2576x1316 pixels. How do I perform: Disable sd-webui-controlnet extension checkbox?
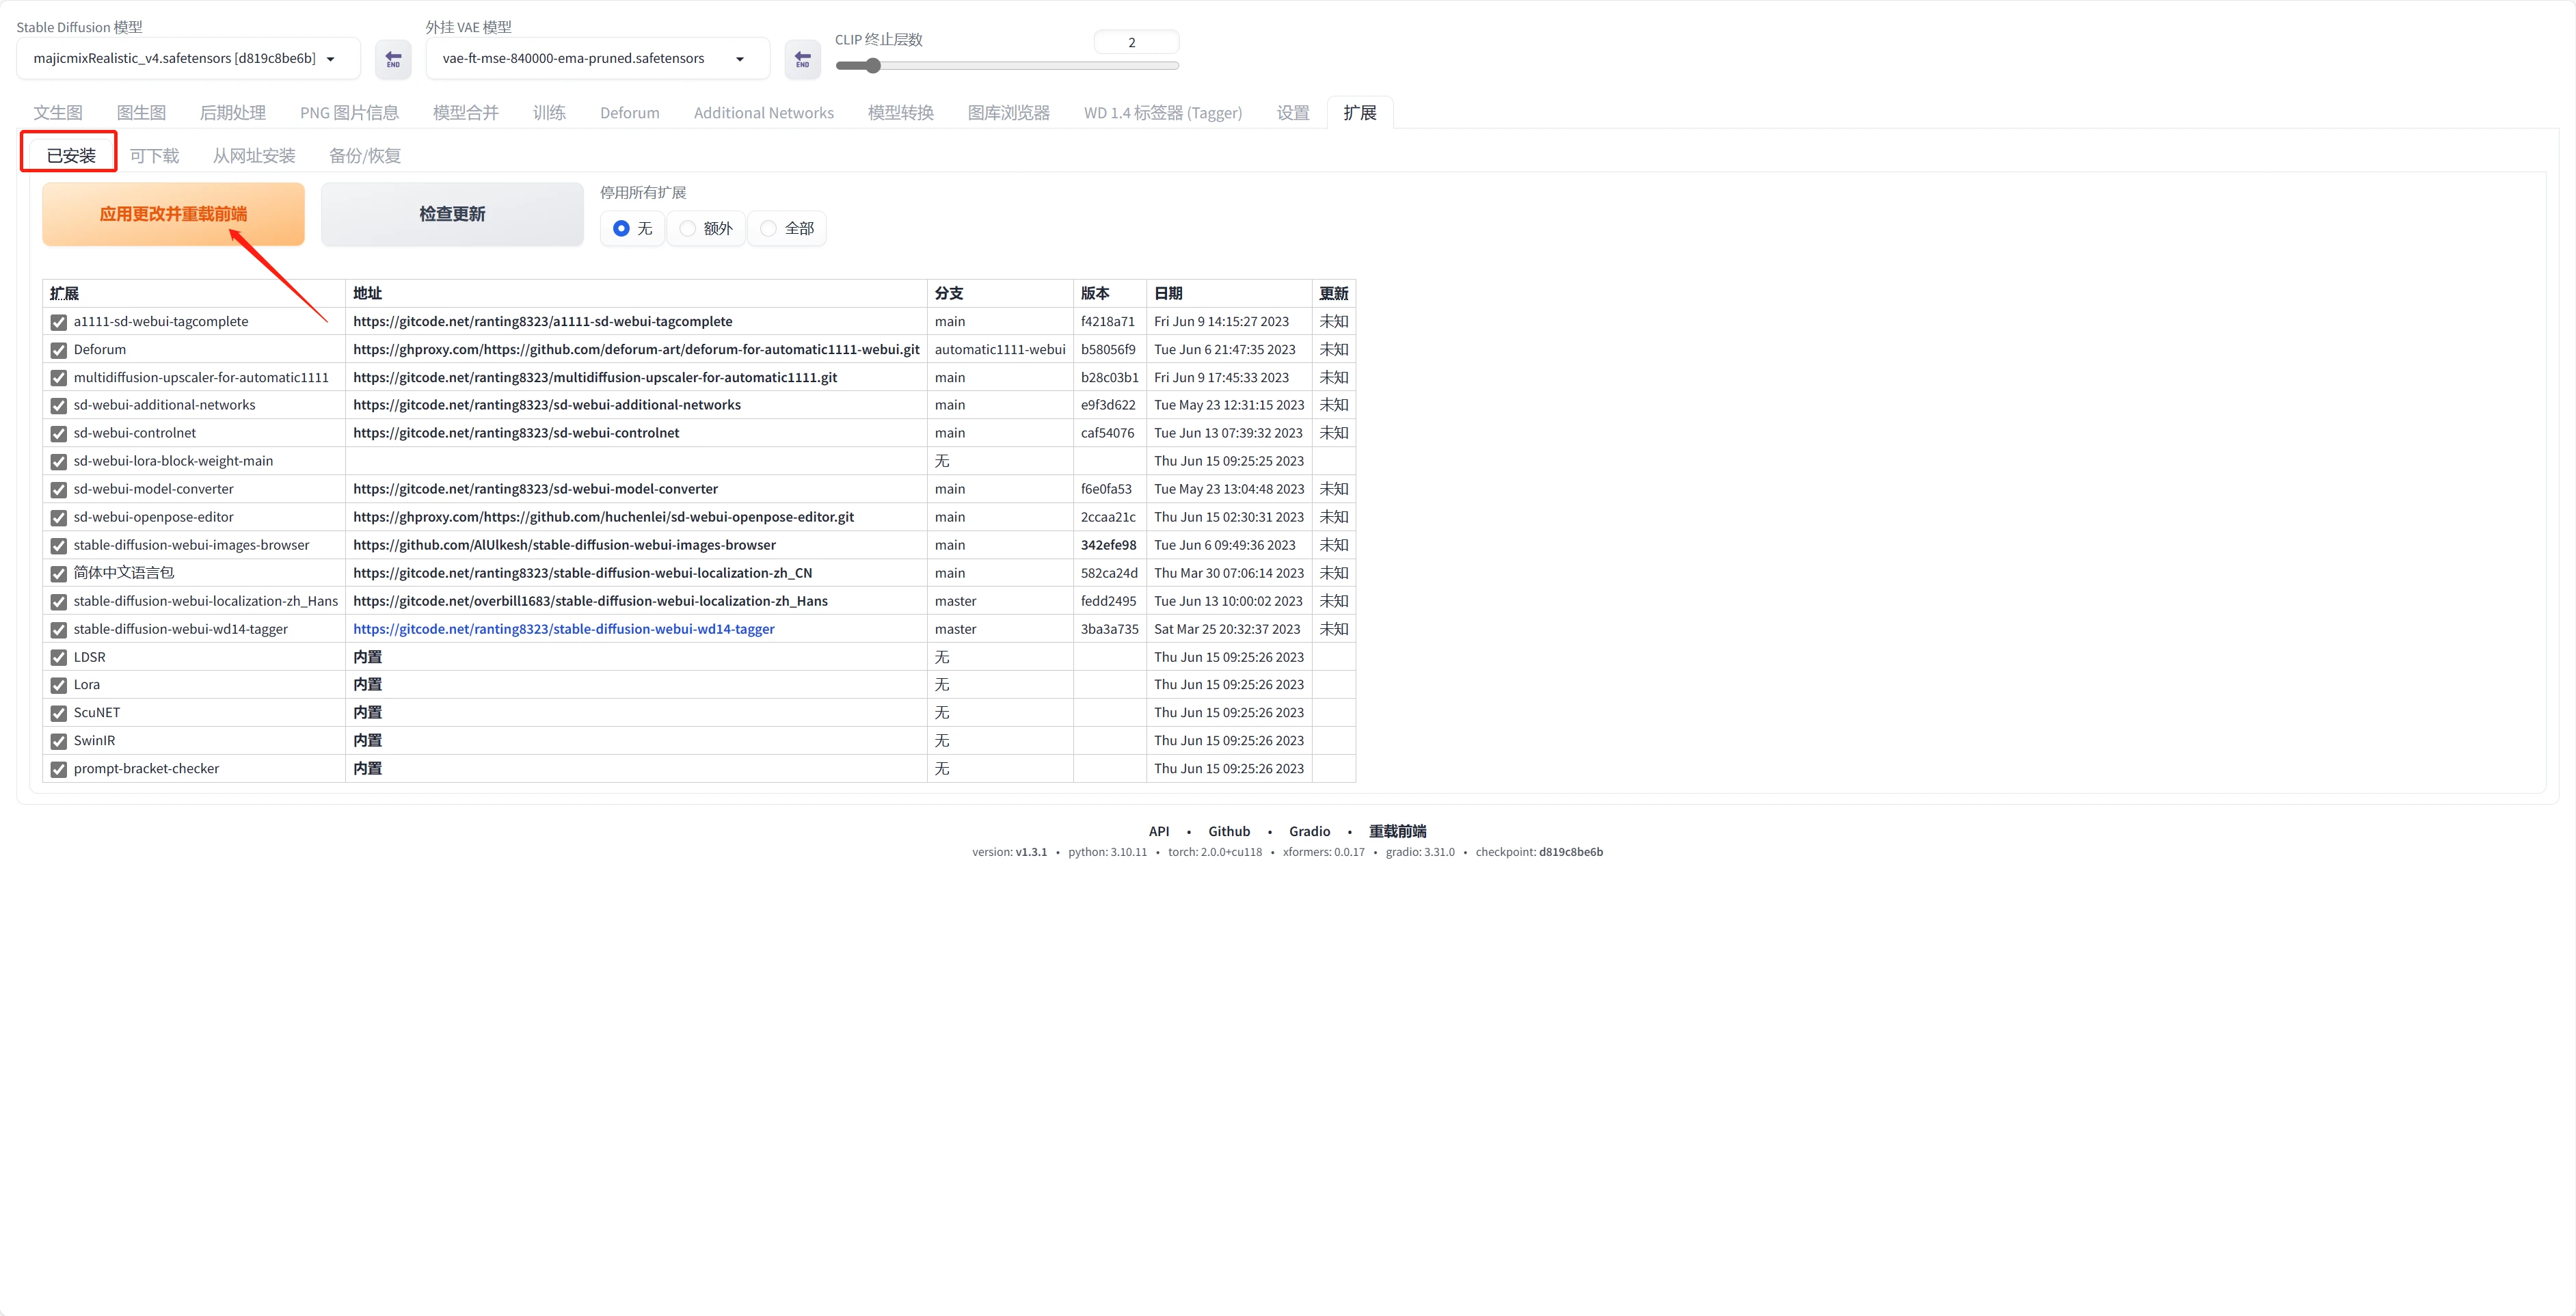click(59, 434)
